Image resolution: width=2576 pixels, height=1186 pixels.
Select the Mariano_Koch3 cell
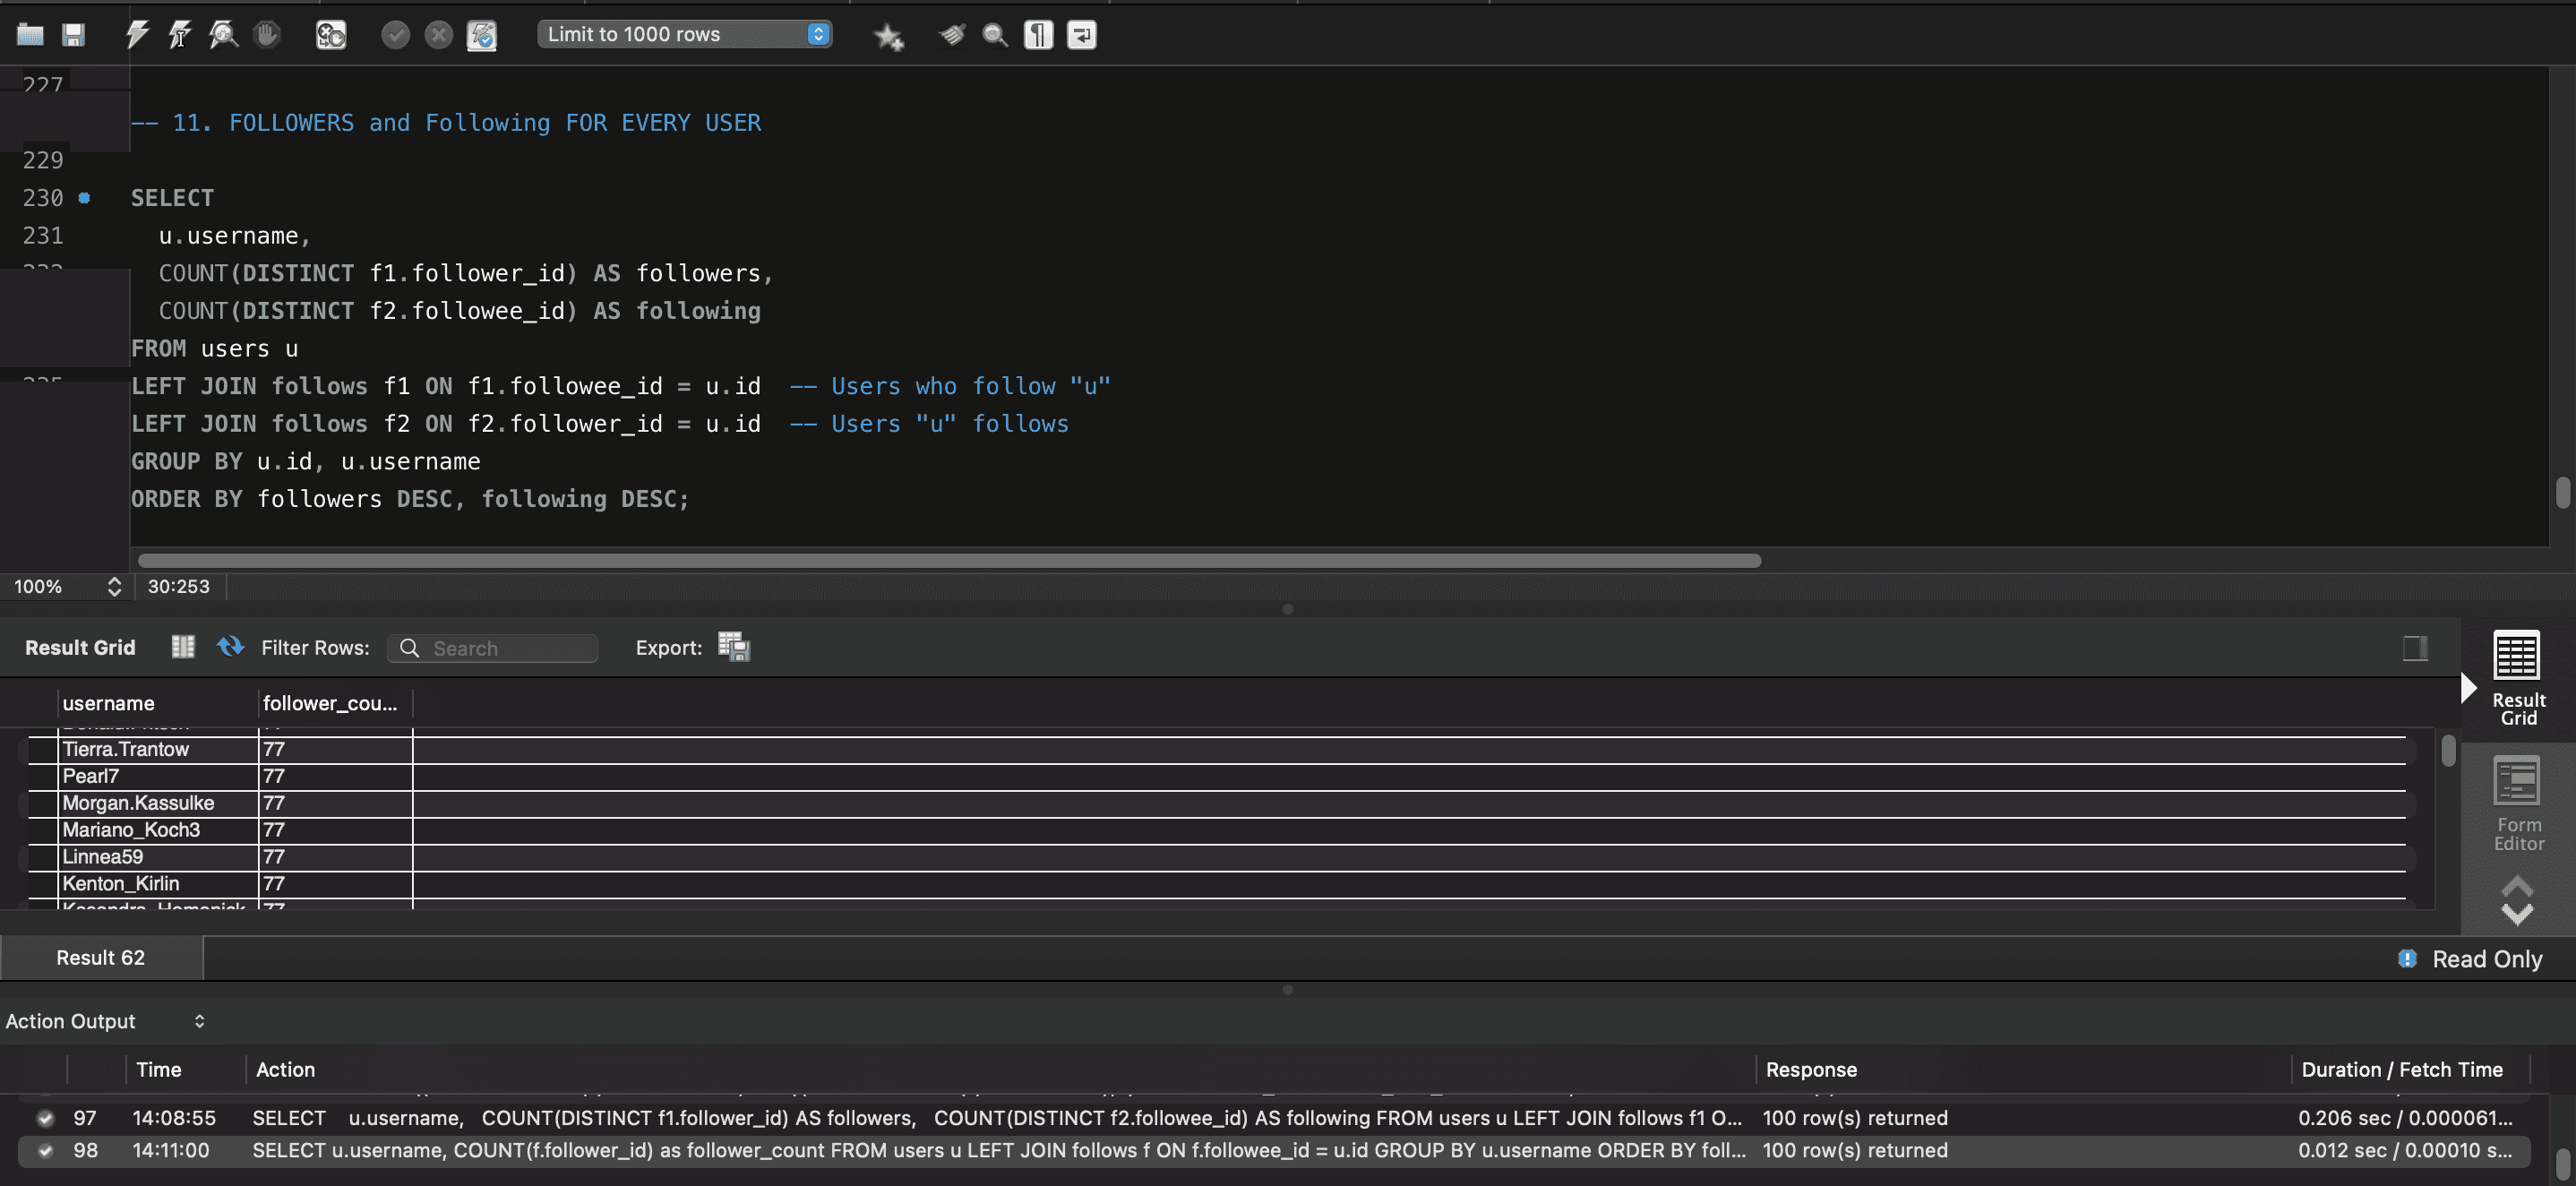[158, 830]
